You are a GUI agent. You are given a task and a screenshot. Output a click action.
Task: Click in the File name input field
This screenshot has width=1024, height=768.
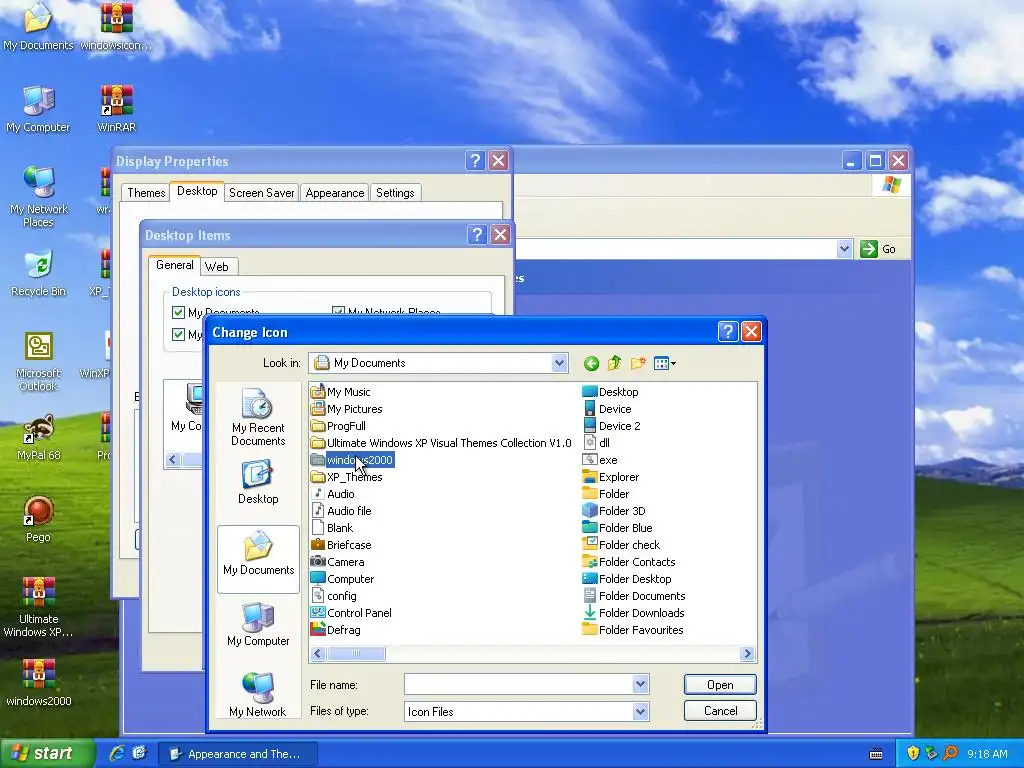point(519,684)
